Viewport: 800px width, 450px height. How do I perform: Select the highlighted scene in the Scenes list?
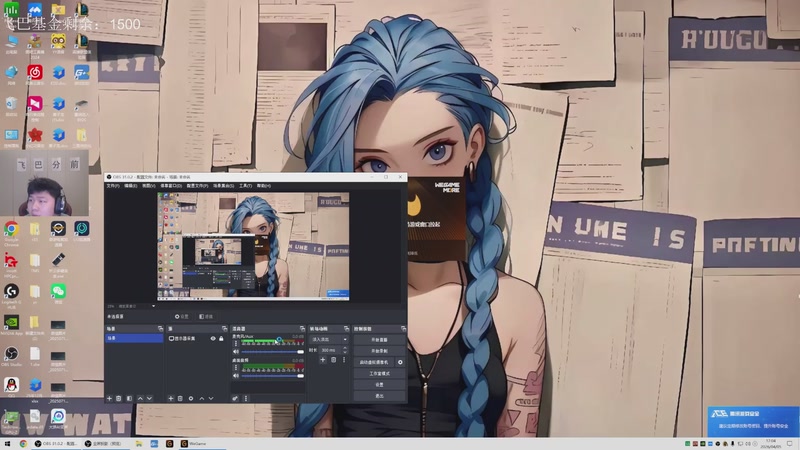pyautogui.click(x=134, y=338)
